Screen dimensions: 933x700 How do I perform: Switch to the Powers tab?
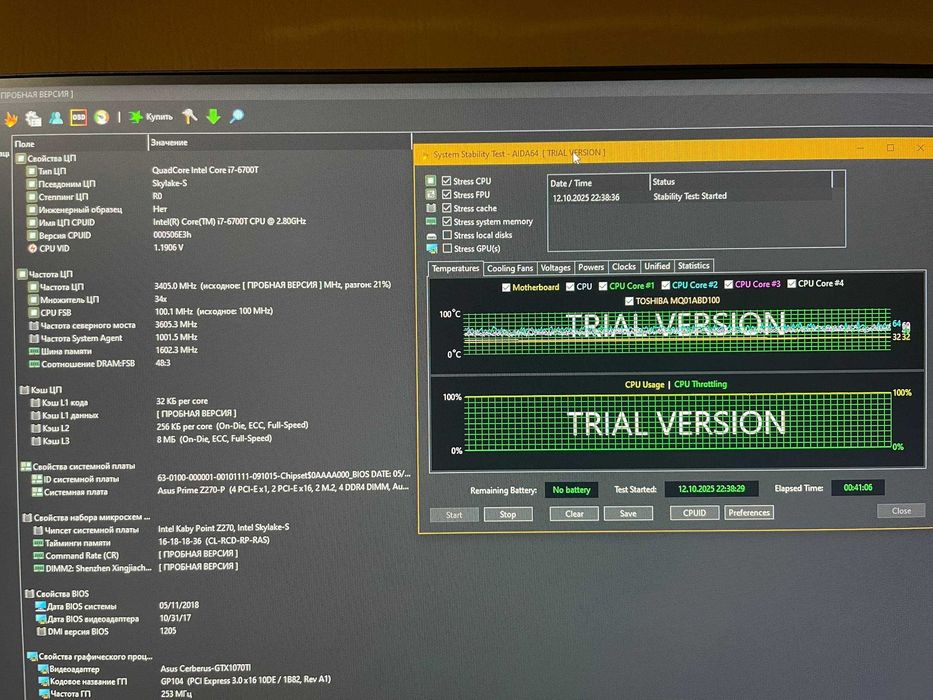(591, 267)
